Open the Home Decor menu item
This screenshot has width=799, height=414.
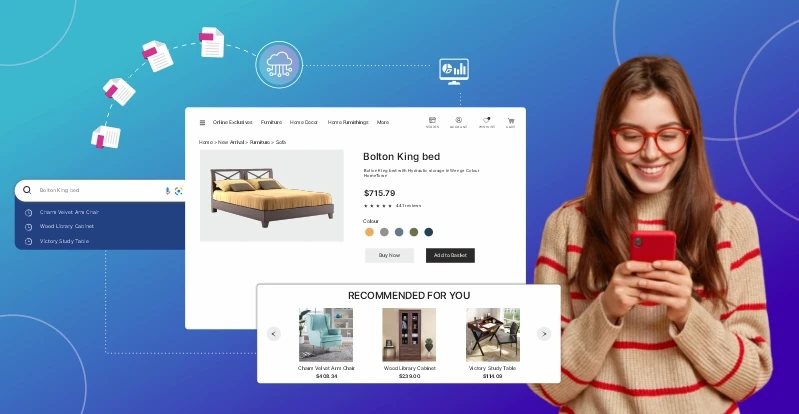(304, 123)
